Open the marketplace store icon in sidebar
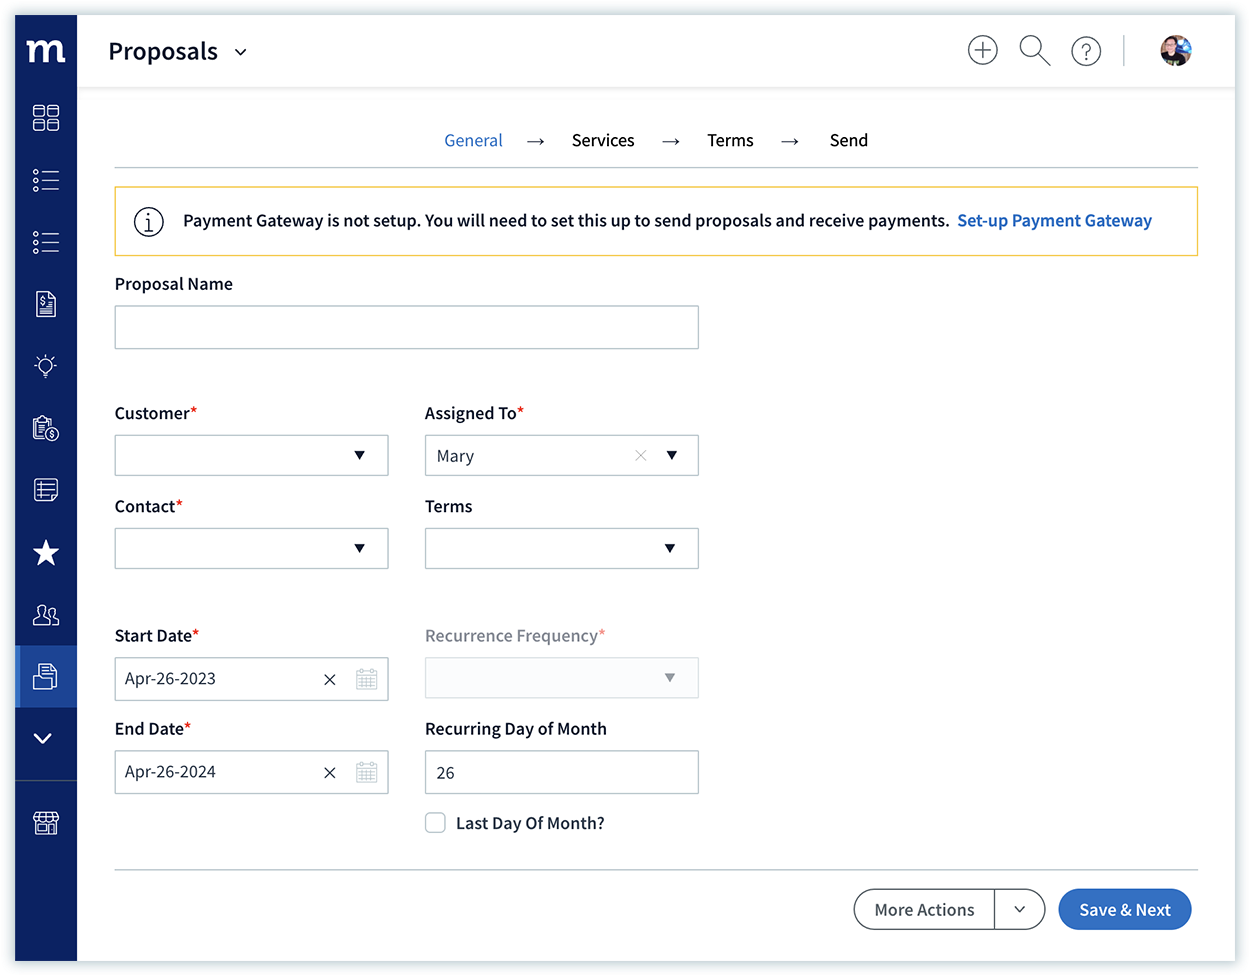 46,823
